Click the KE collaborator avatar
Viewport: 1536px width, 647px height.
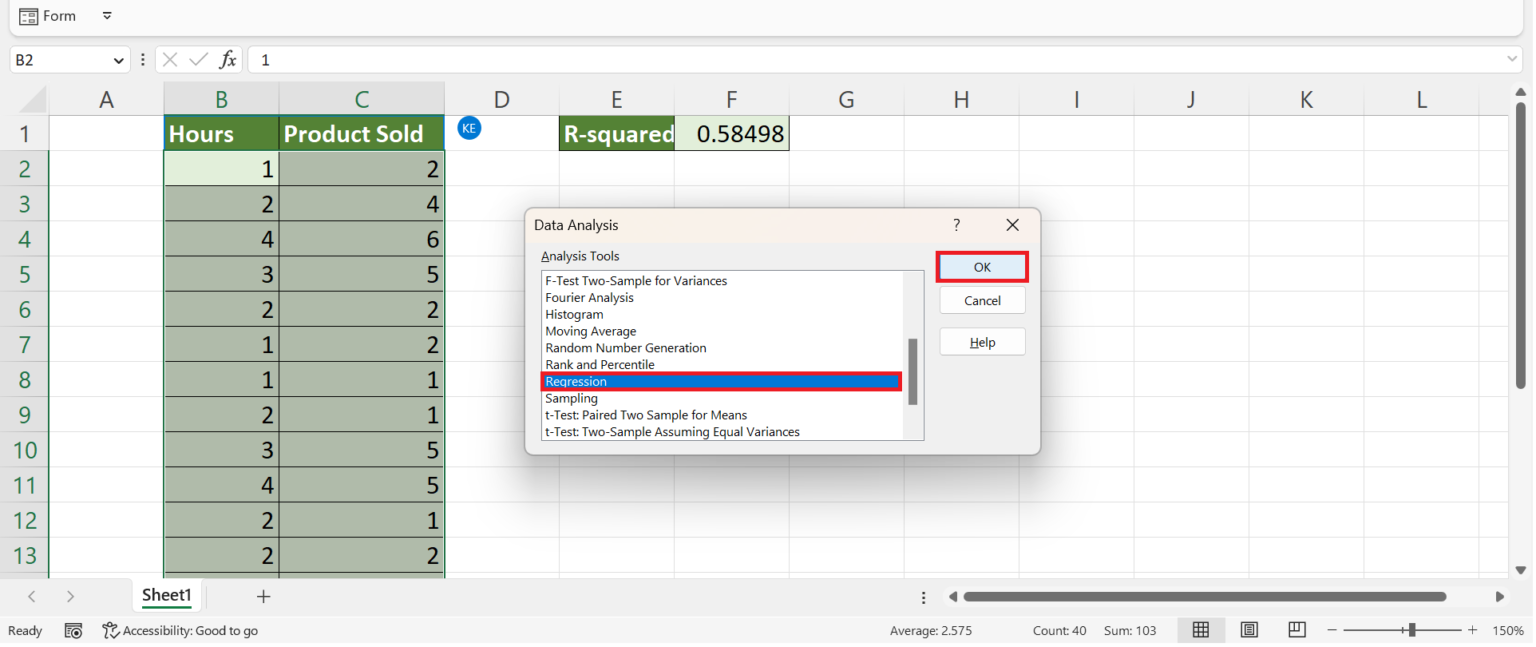click(469, 128)
